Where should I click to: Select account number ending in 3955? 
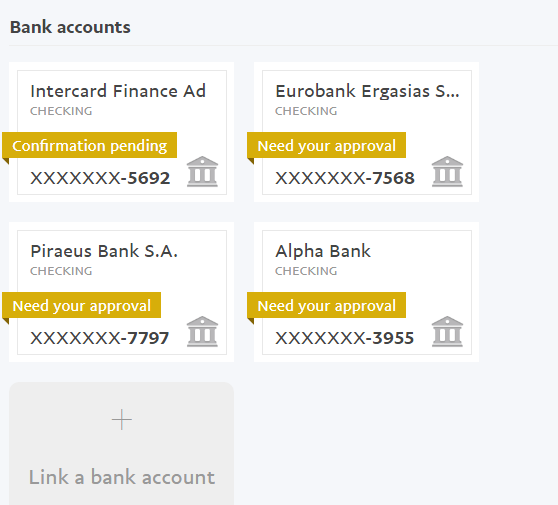(344, 338)
